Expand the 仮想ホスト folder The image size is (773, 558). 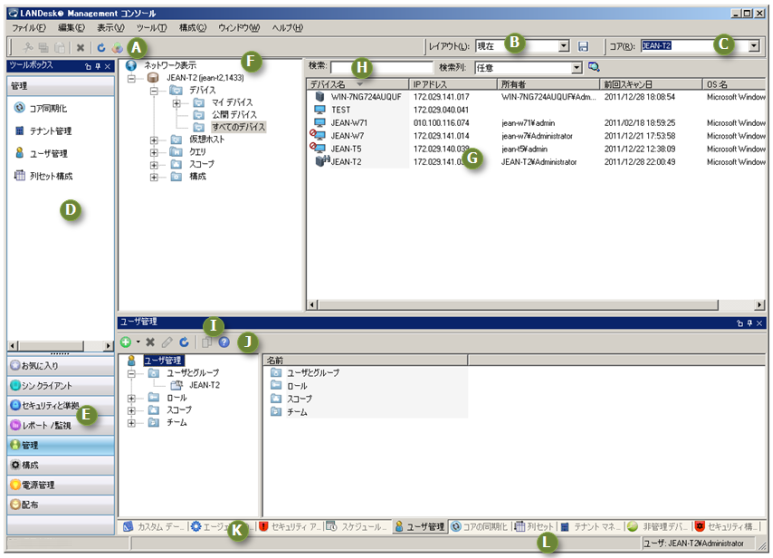154,140
